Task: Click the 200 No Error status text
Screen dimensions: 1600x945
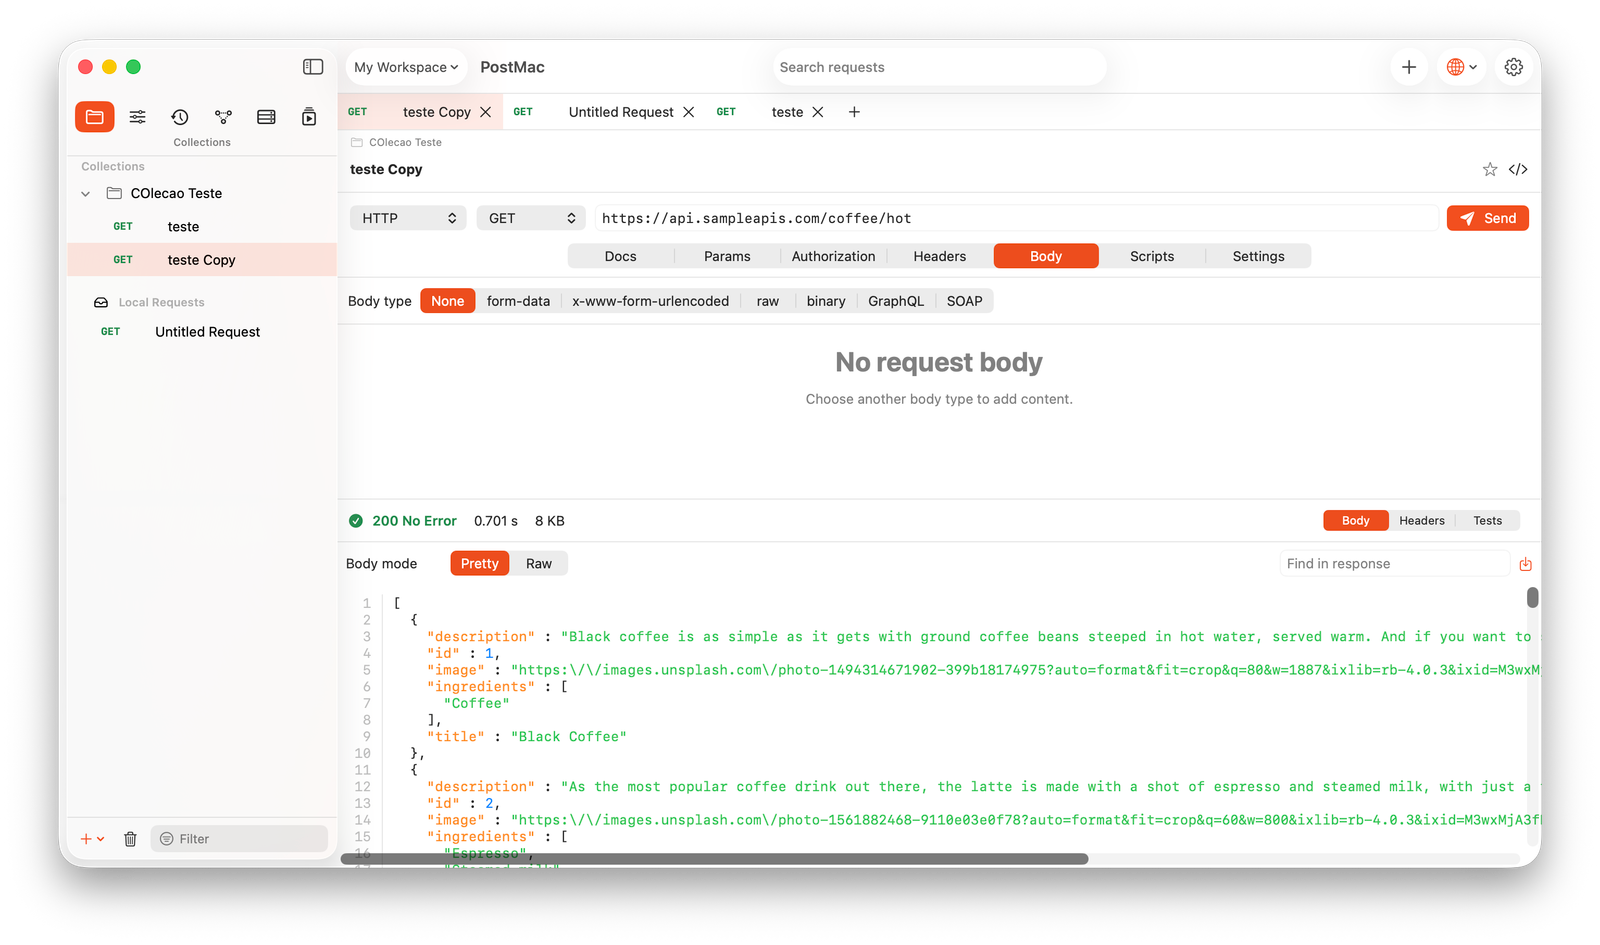Action: 415,521
